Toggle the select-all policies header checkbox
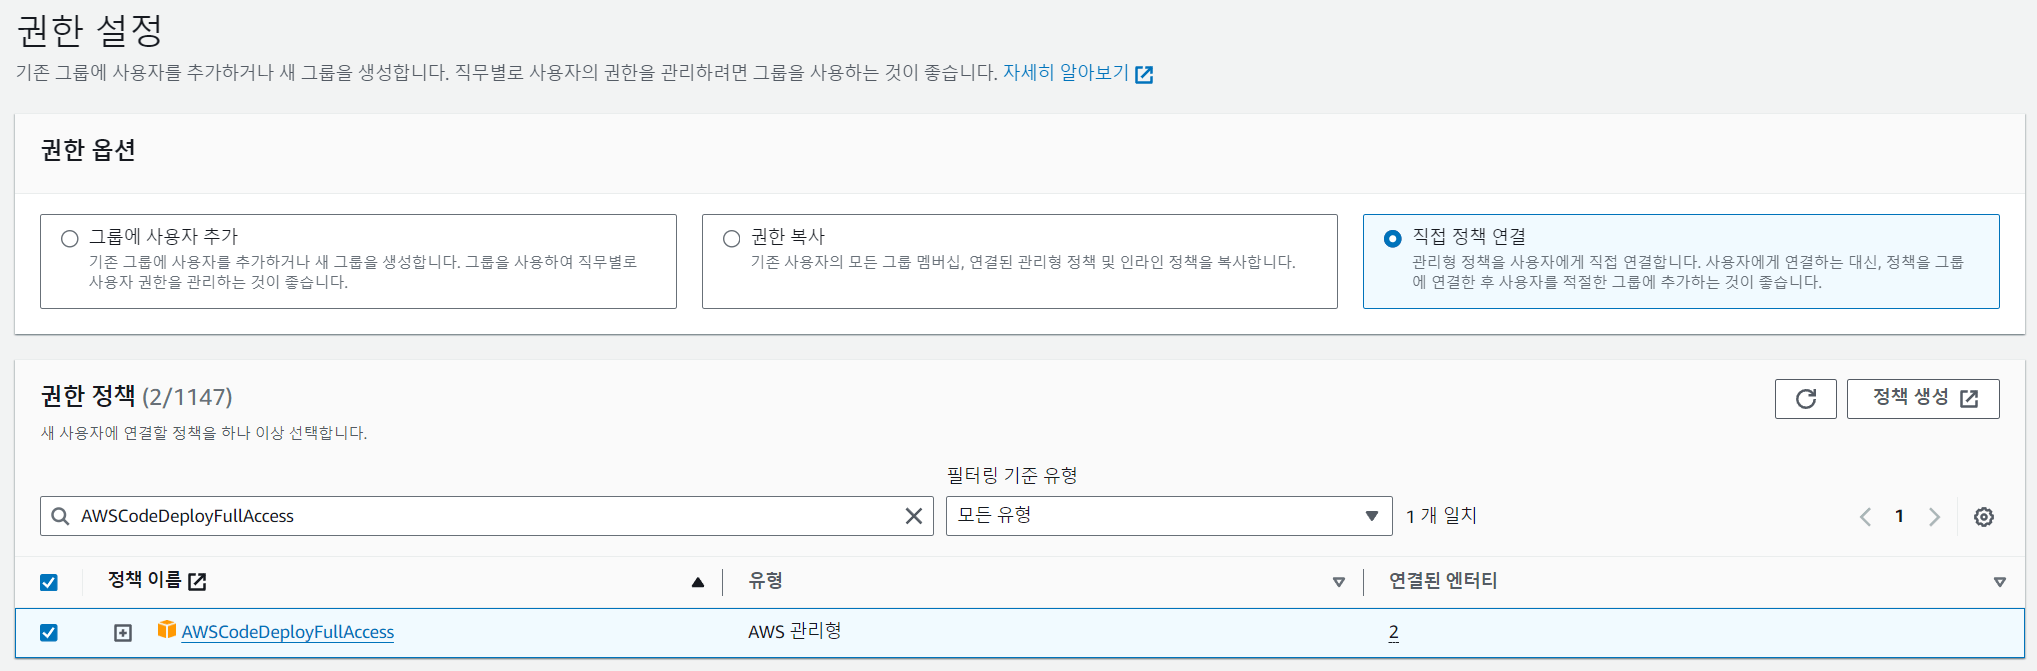The image size is (2037, 671). [x=49, y=582]
